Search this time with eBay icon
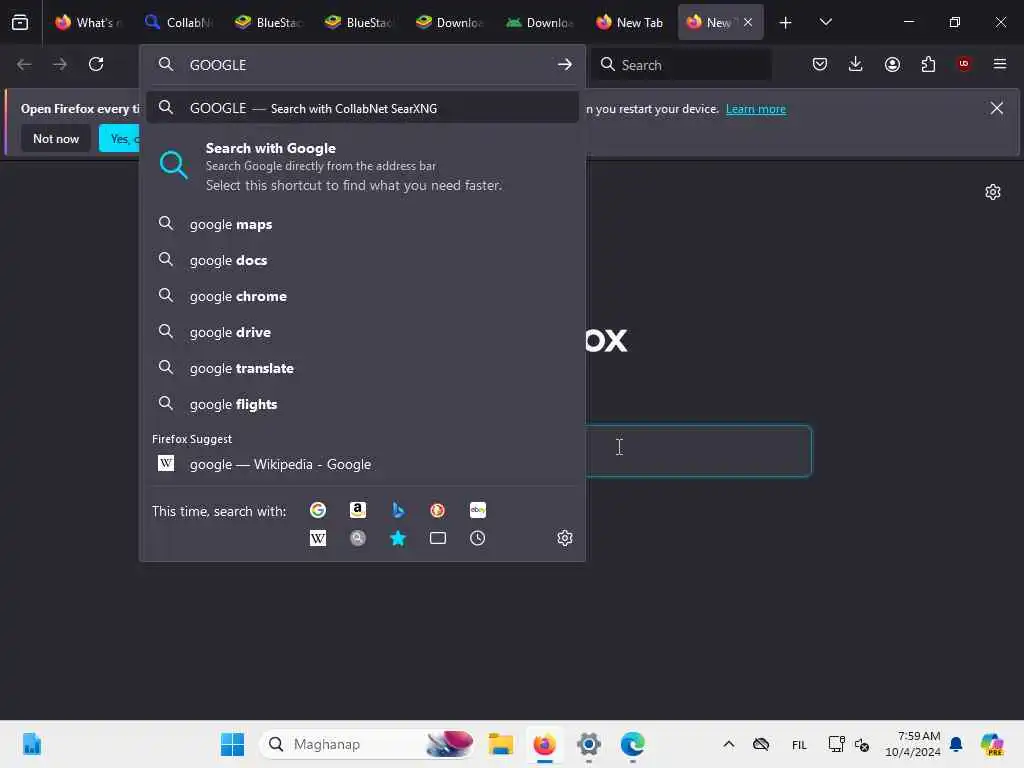 coord(477,510)
